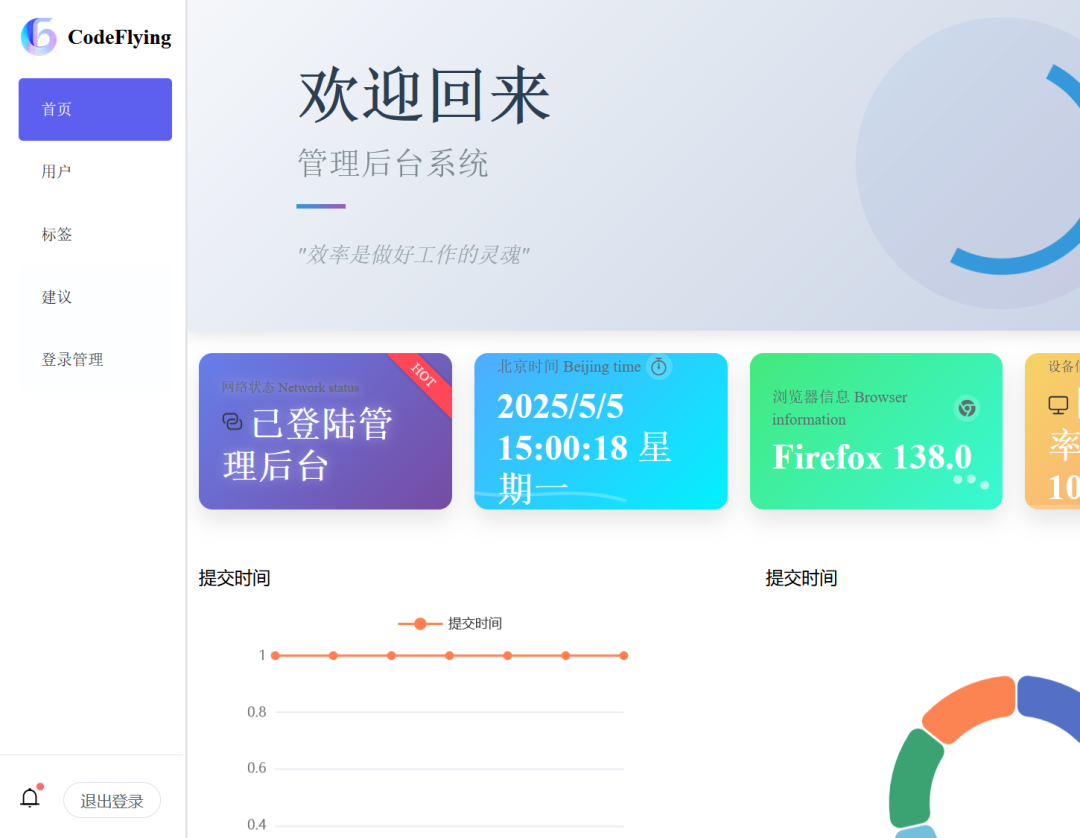Open the 用户 menu item

tap(95, 172)
